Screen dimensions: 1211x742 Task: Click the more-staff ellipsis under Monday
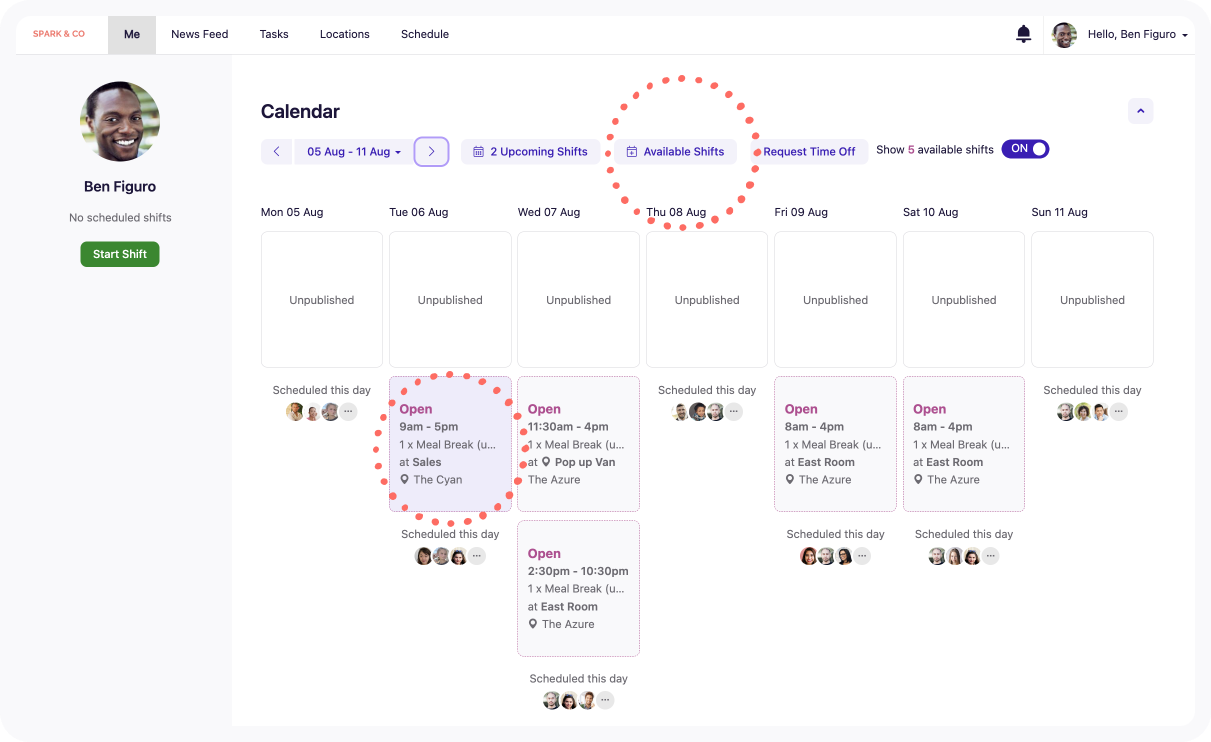[x=348, y=412]
